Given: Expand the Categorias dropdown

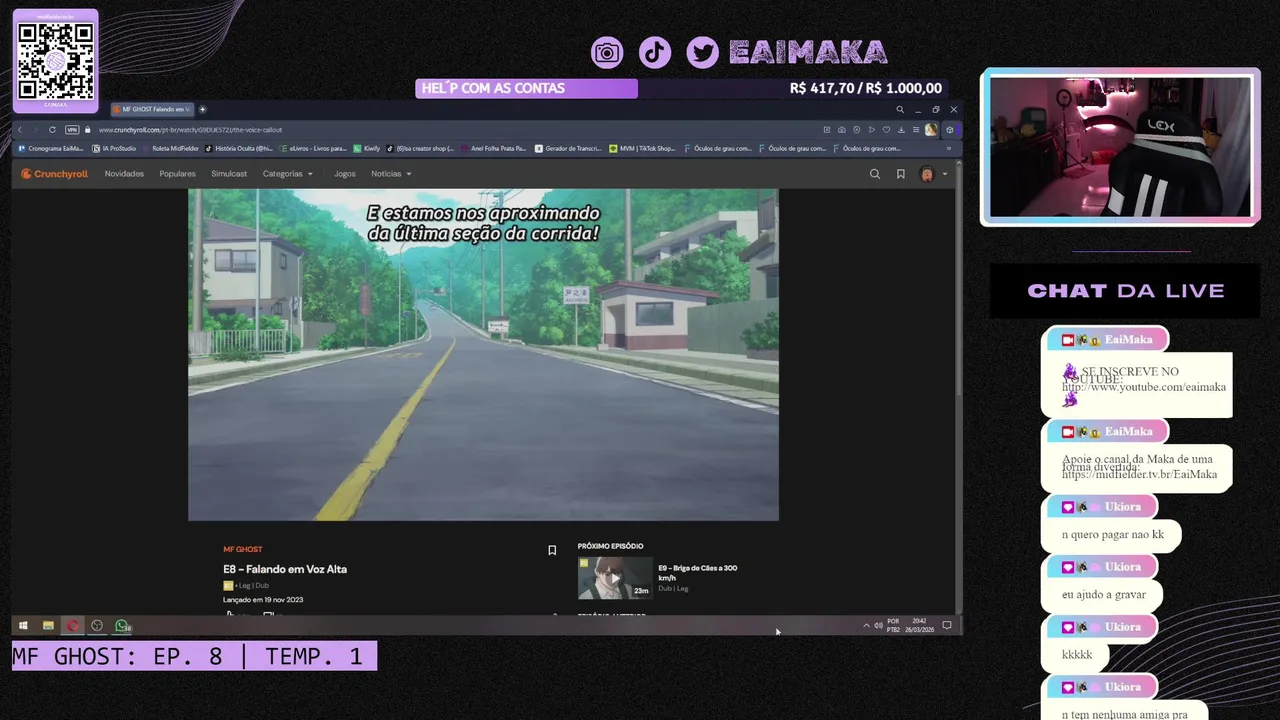Looking at the screenshot, I should coord(288,174).
